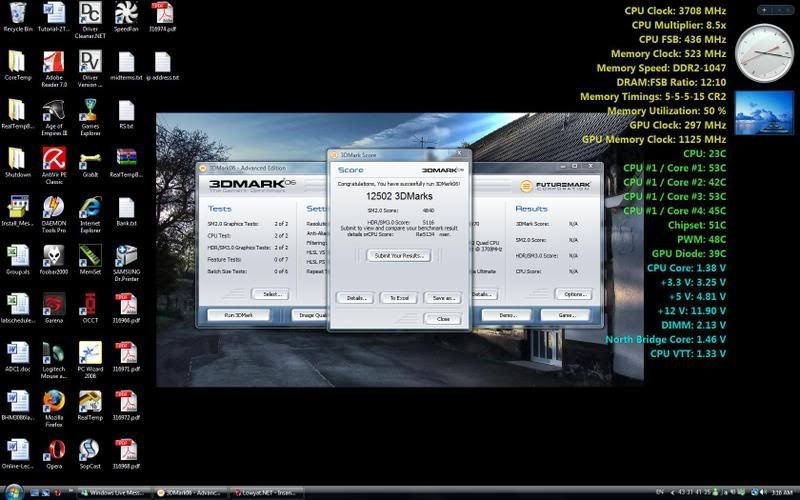Launch the foobar2000 shortcut
Image resolution: width=800 pixels, height=500 pixels.
[x=54, y=257]
